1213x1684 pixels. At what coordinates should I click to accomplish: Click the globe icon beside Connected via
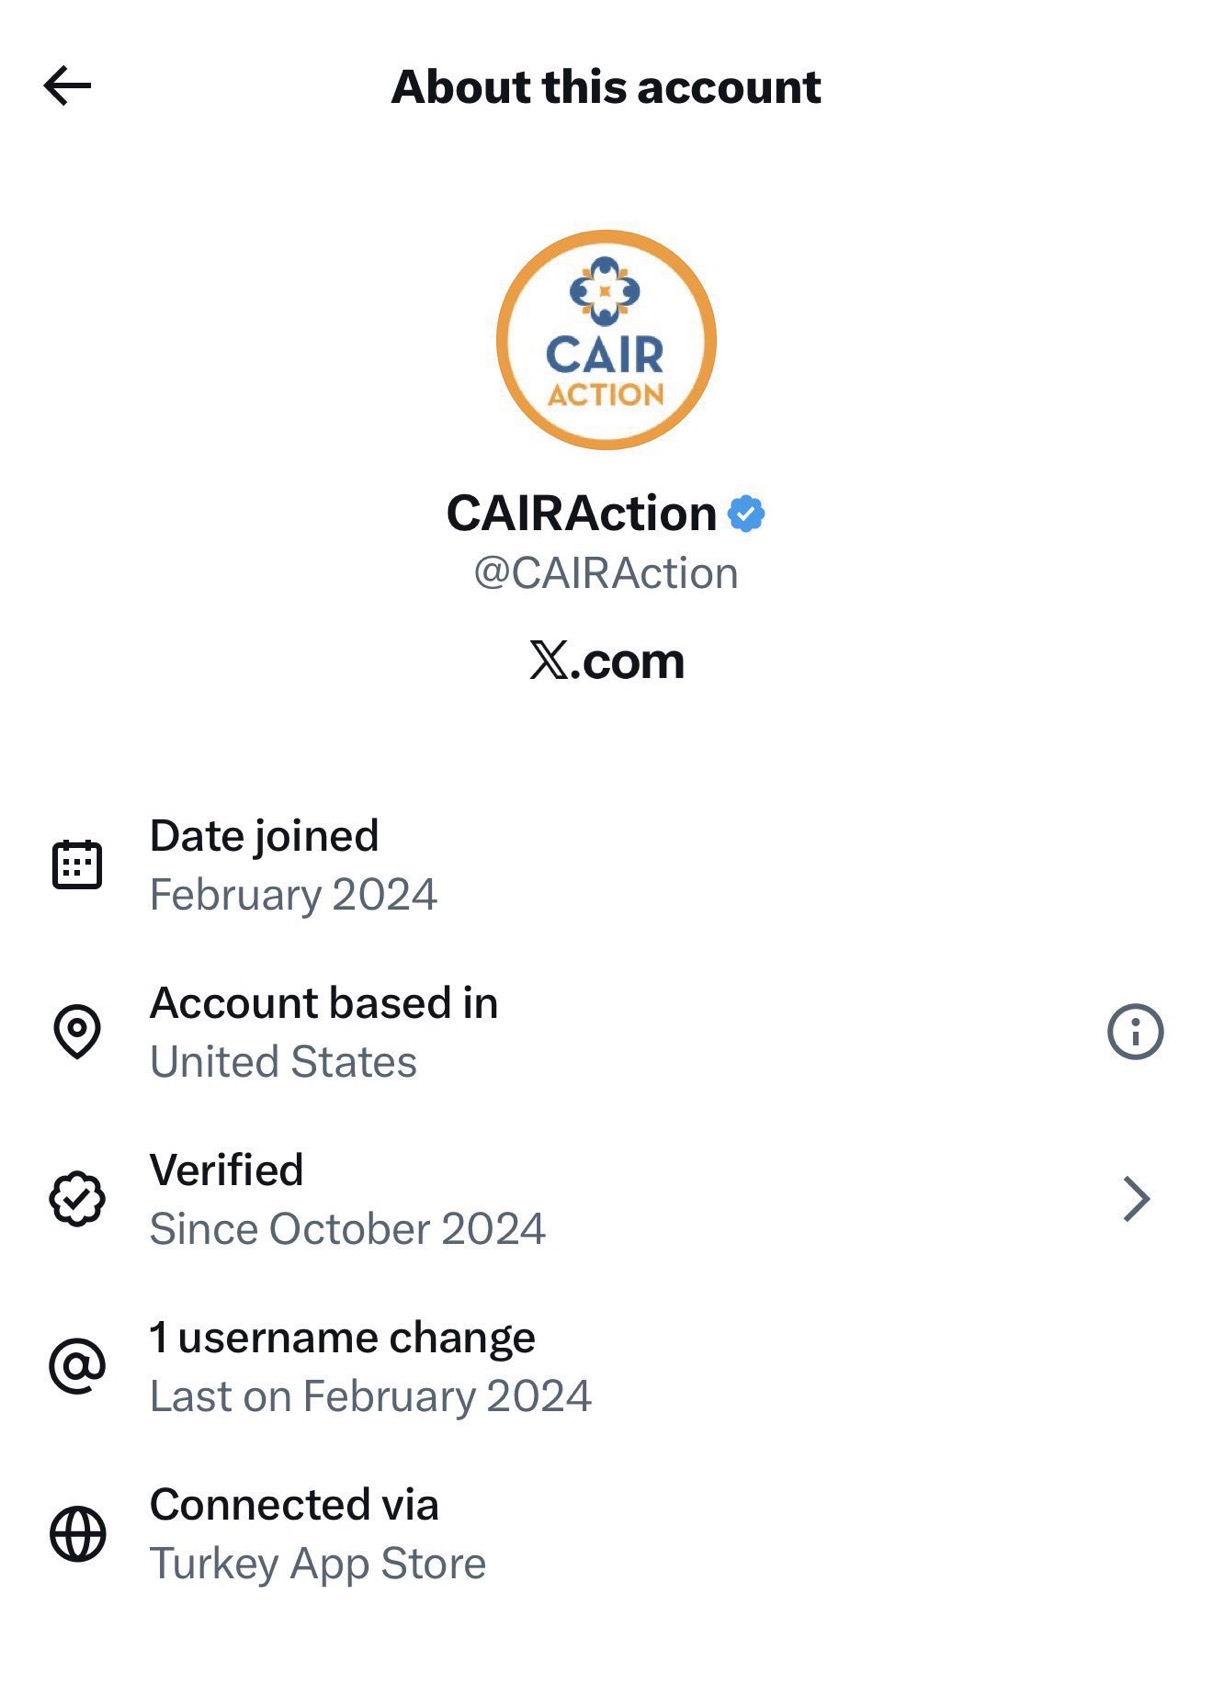tap(77, 1533)
